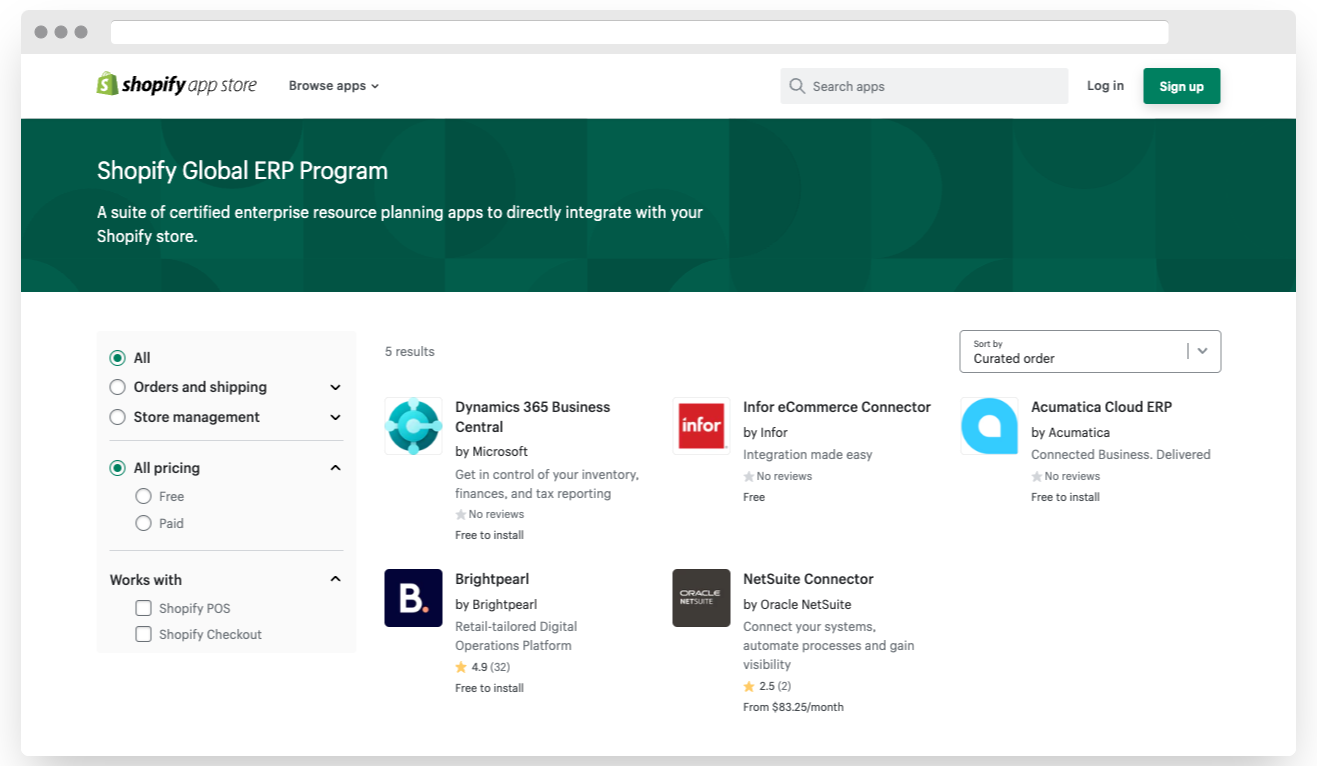The width and height of the screenshot is (1317, 766).
Task: Click the Shopify app store logo
Action: (x=176, y=85)
